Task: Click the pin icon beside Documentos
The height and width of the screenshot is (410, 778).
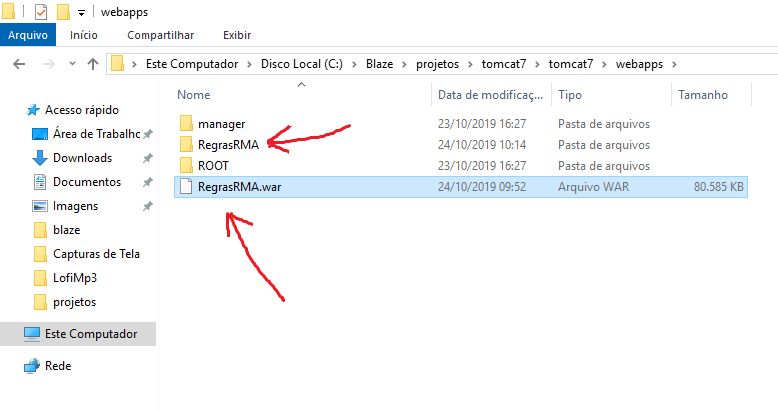Action: tap(147, 182)
